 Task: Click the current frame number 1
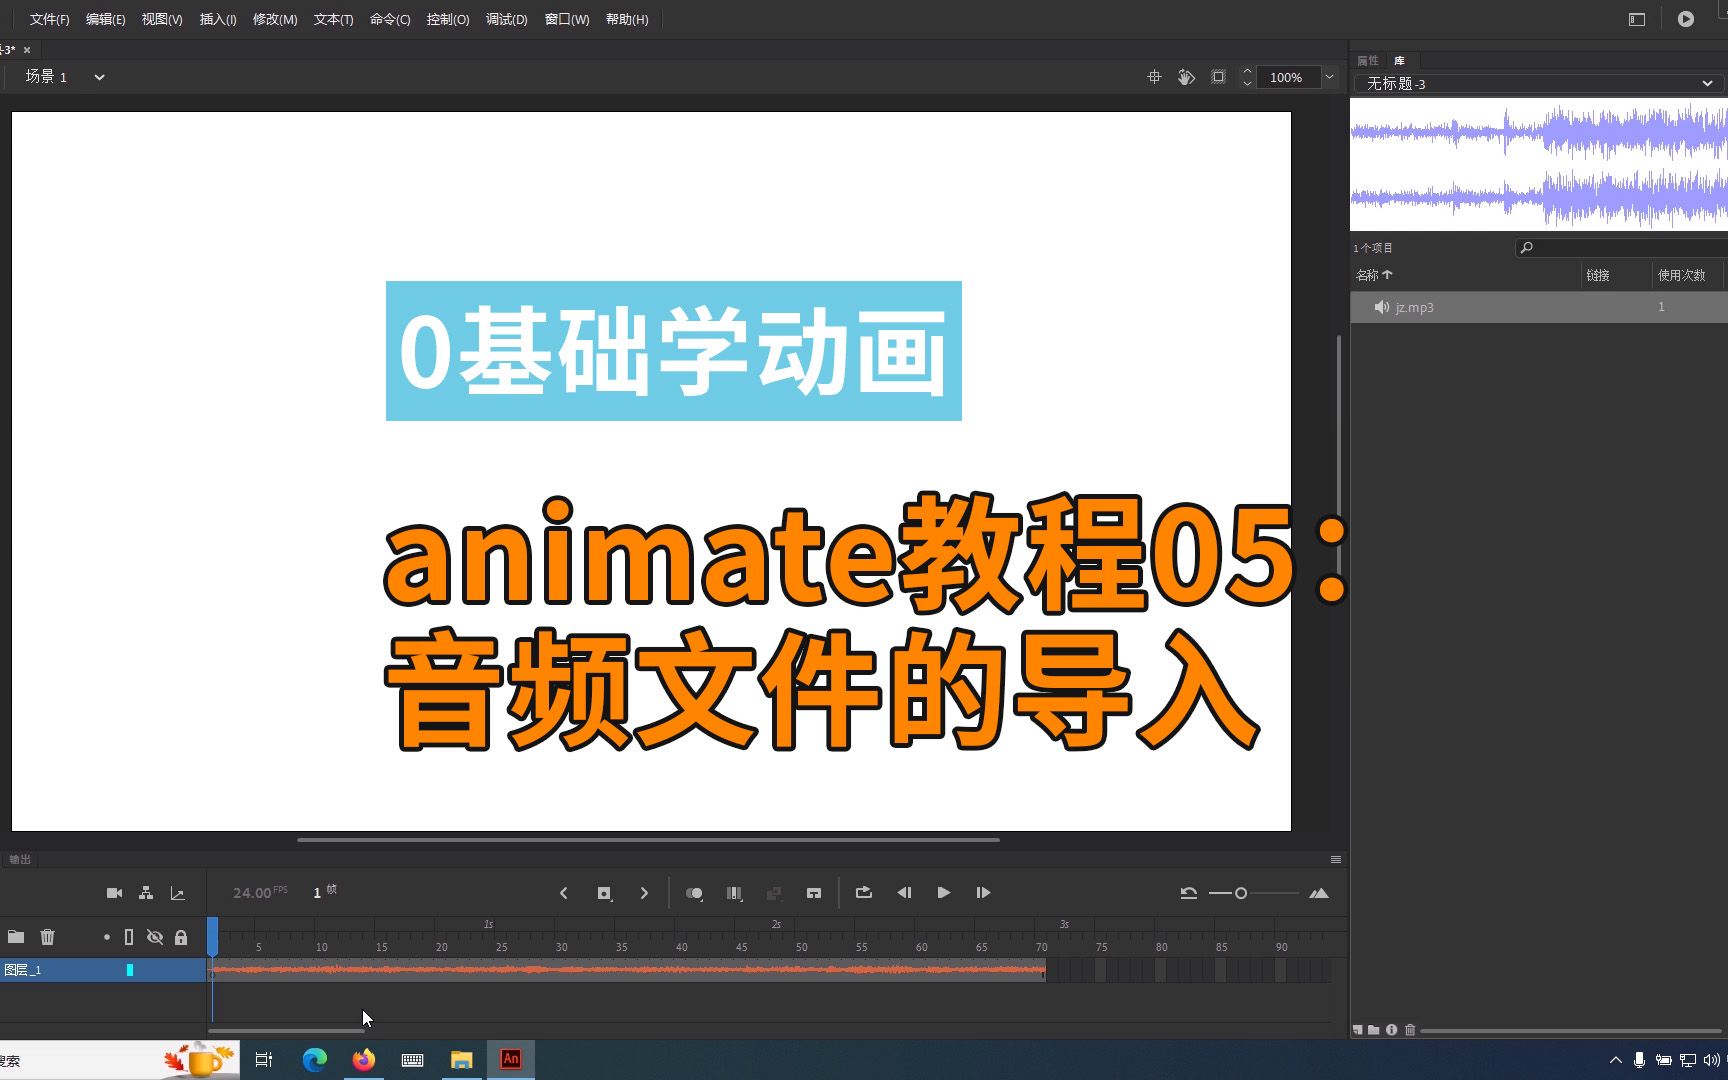click(x=317, y=893)
